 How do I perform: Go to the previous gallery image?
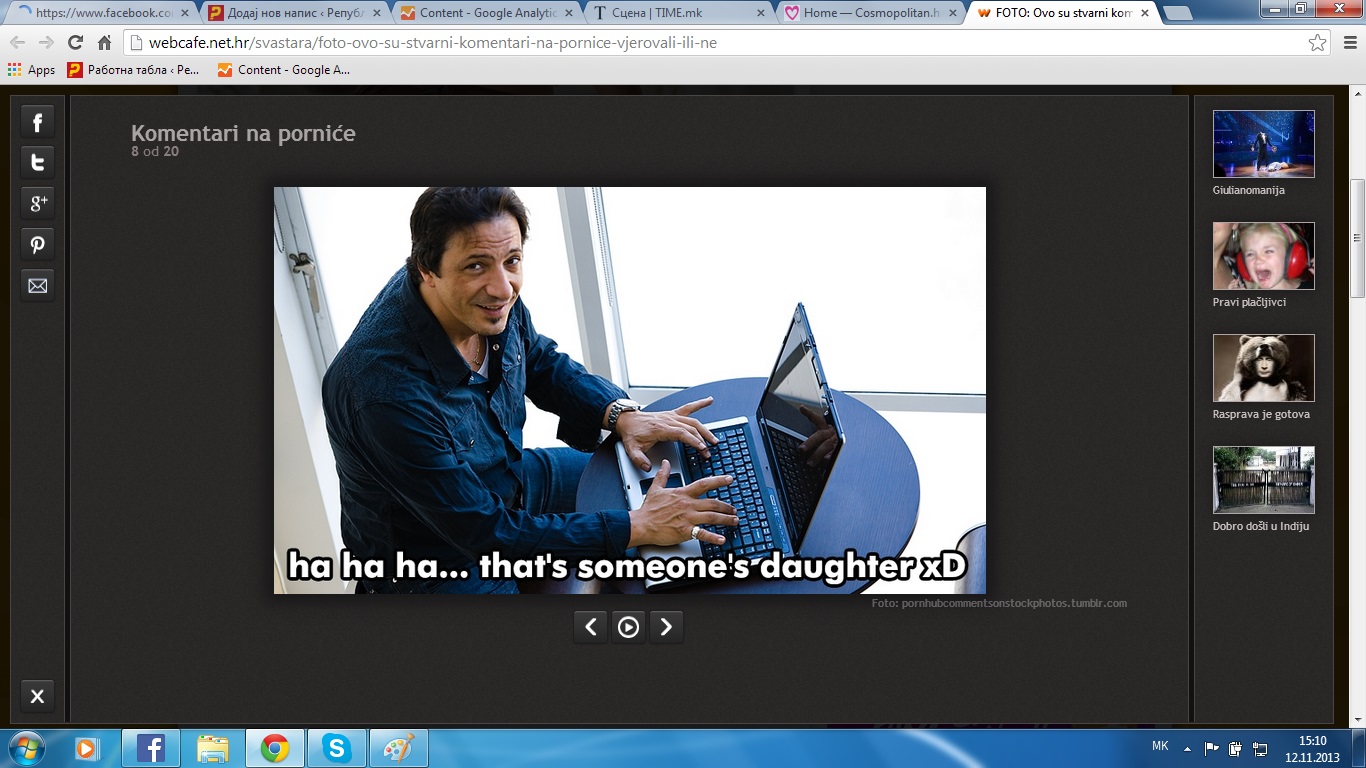[x=590, y=627]
